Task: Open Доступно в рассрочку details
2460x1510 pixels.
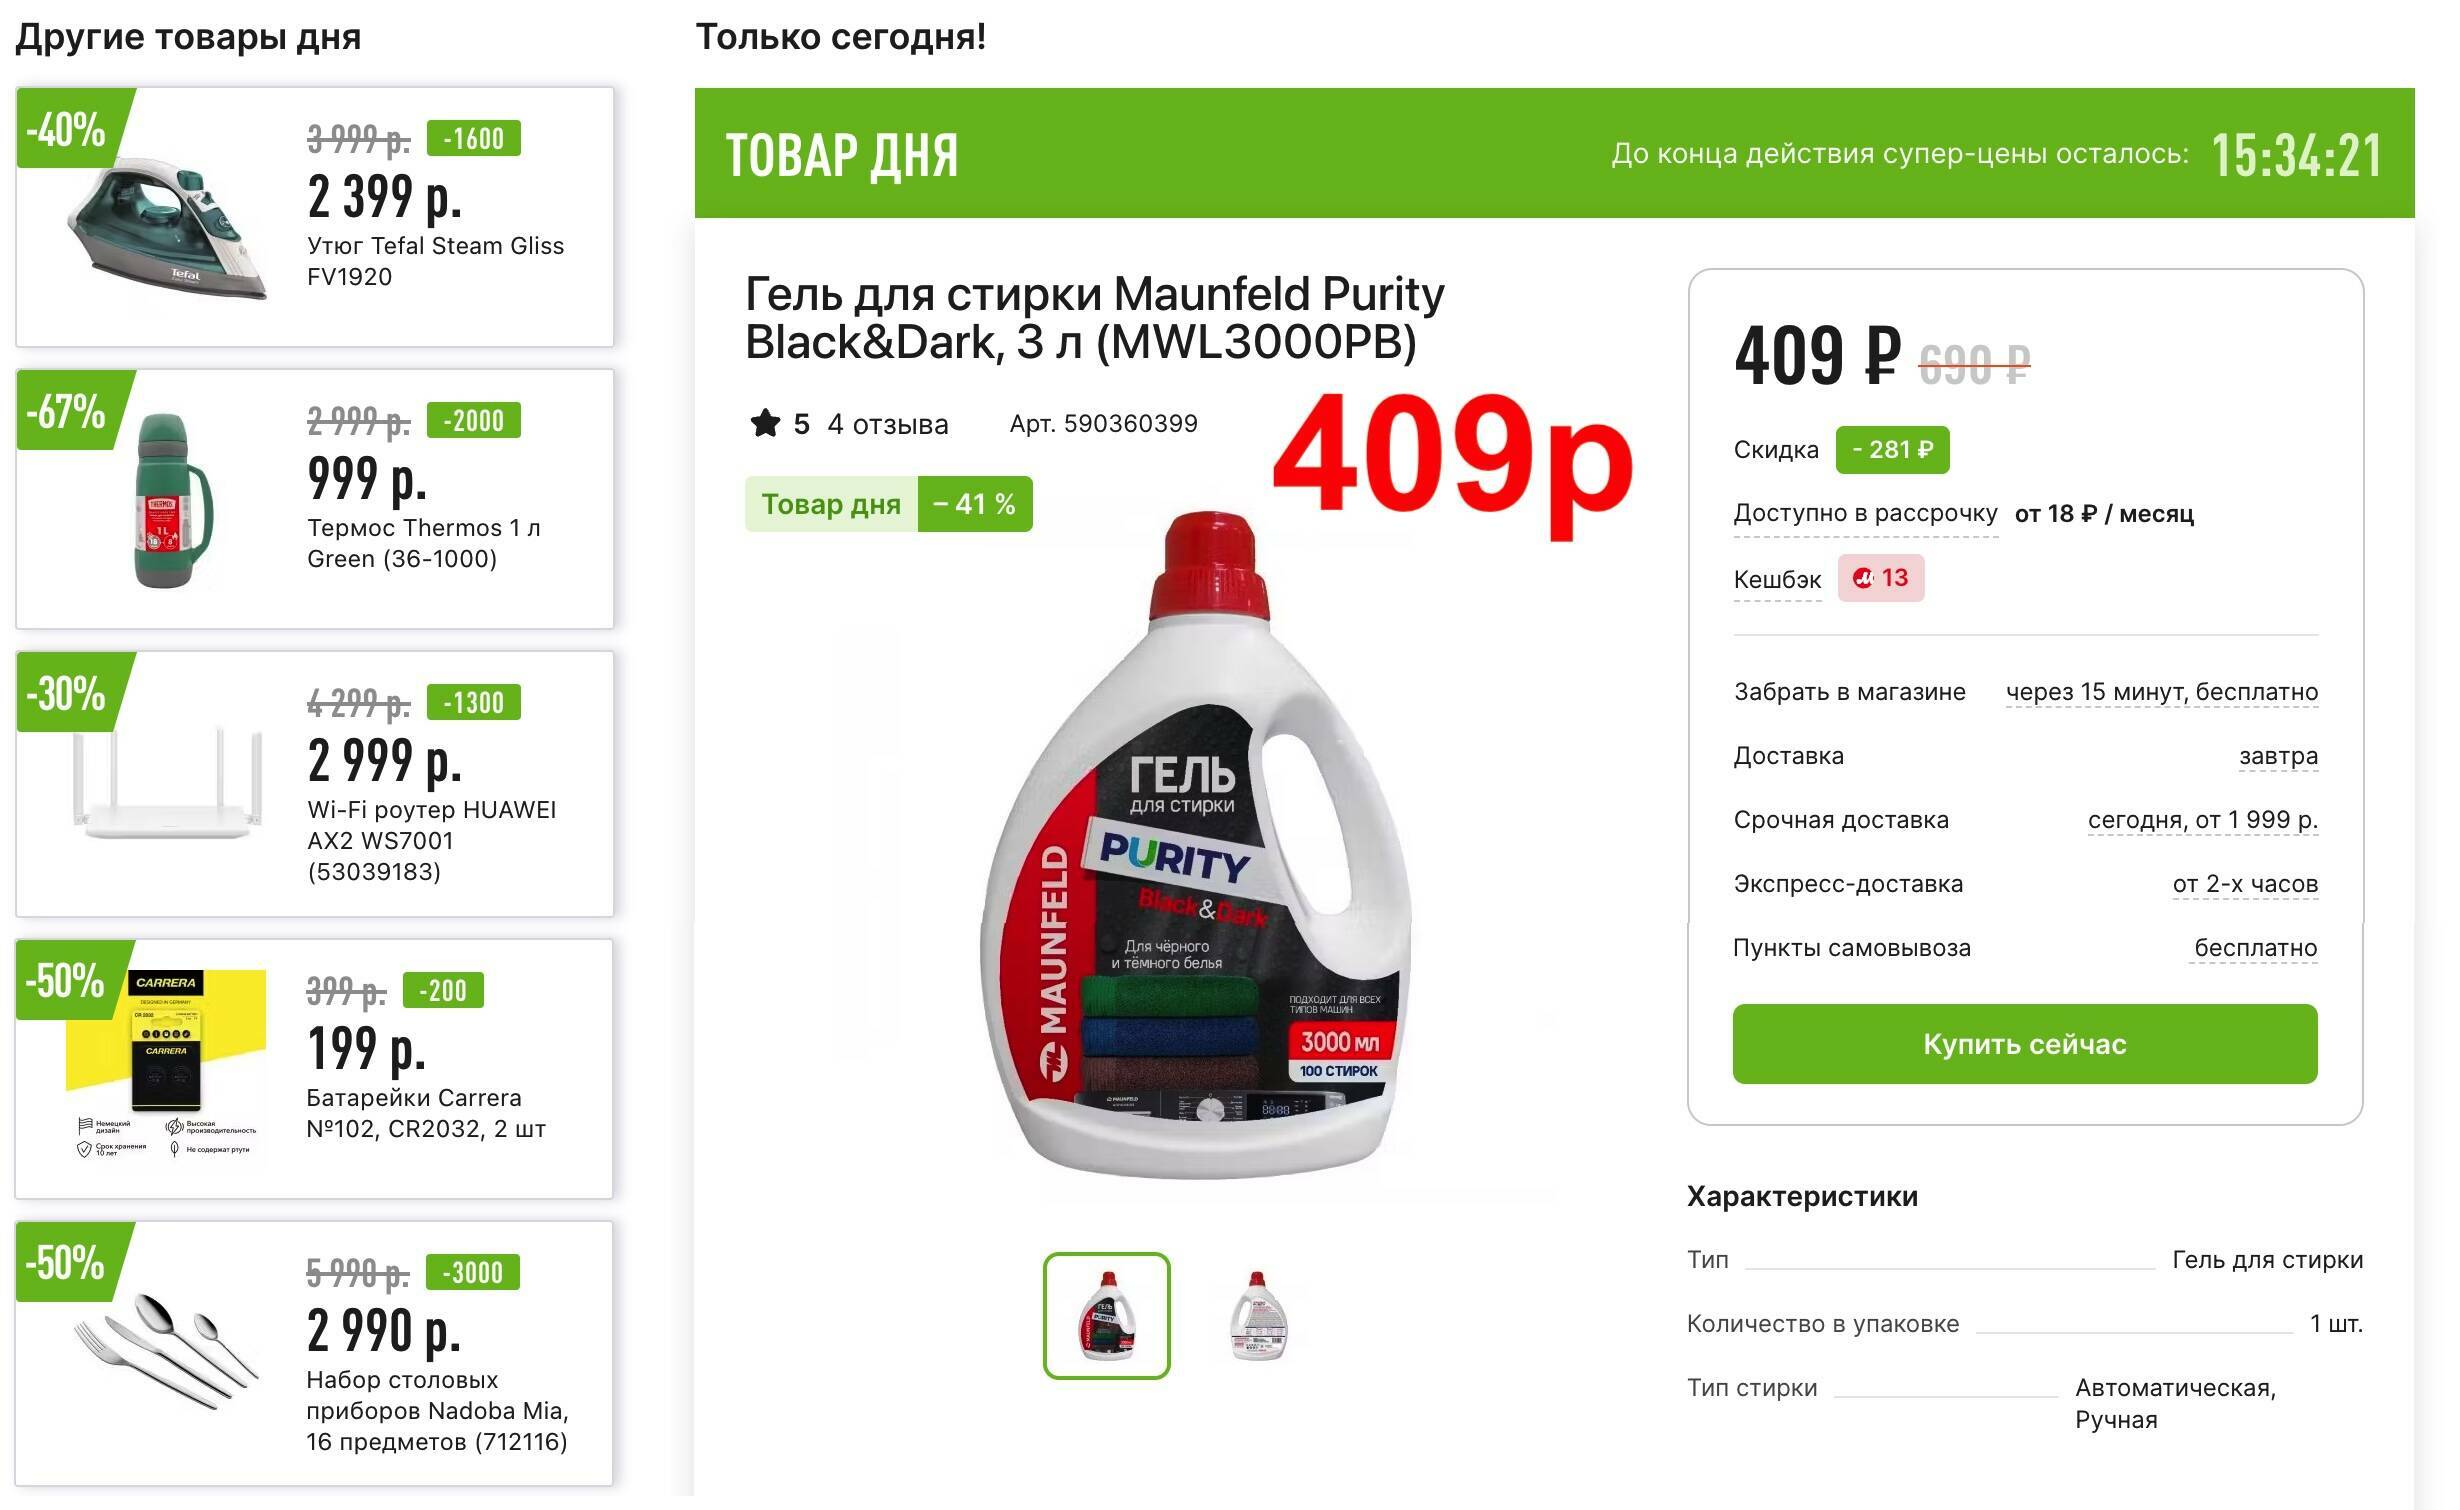Action: tap(1865, 513)
